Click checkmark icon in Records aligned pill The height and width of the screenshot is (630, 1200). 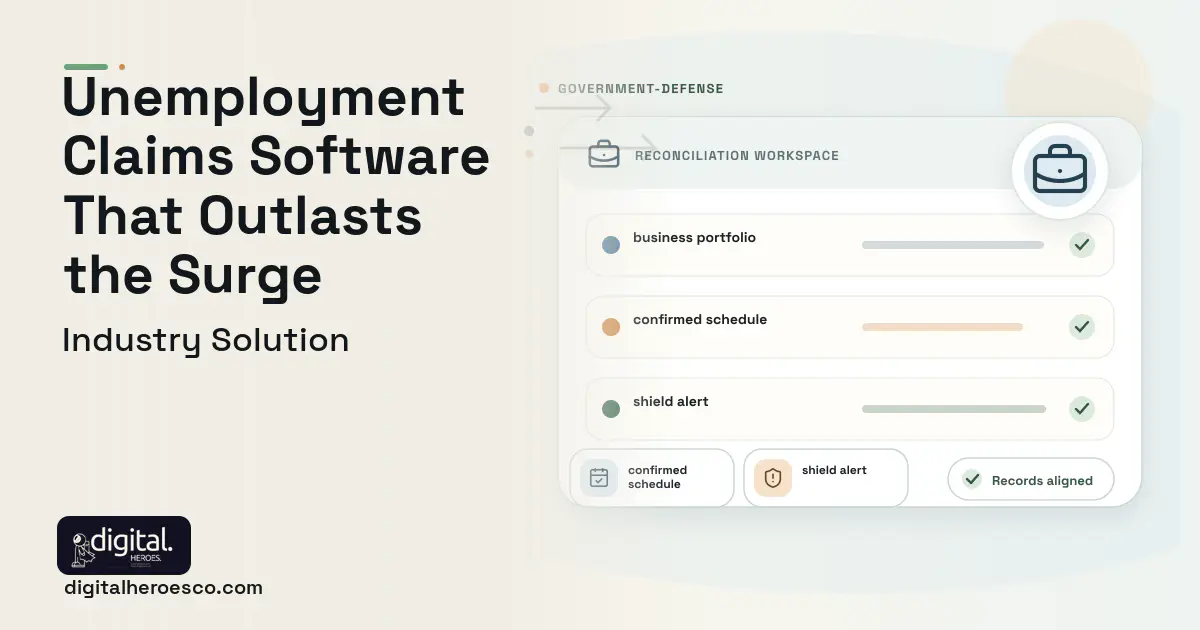(971, 479)
